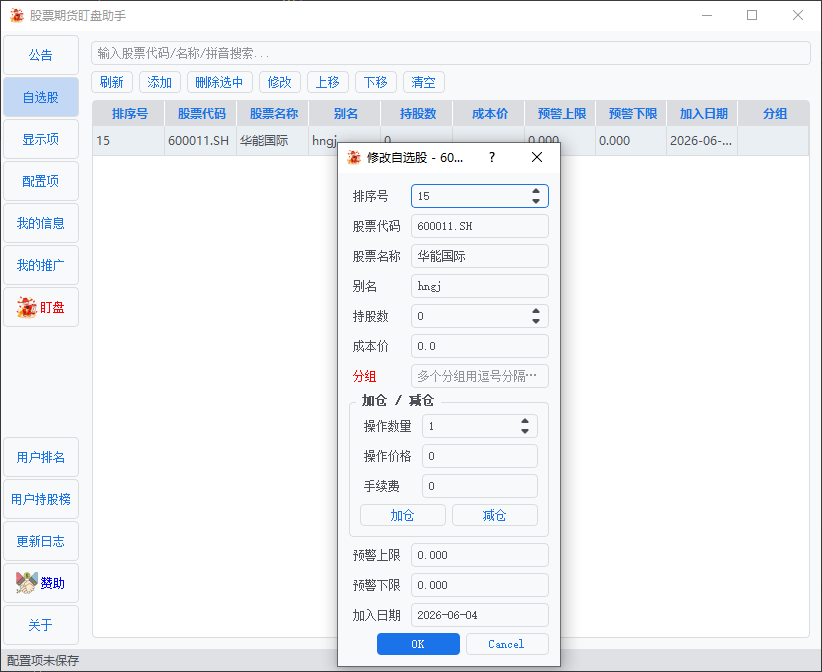Viewport: 822px width, 672px height.
Task: Sort by the 排序号 column header
Action: pyautogui.click(x=129, y=113)
